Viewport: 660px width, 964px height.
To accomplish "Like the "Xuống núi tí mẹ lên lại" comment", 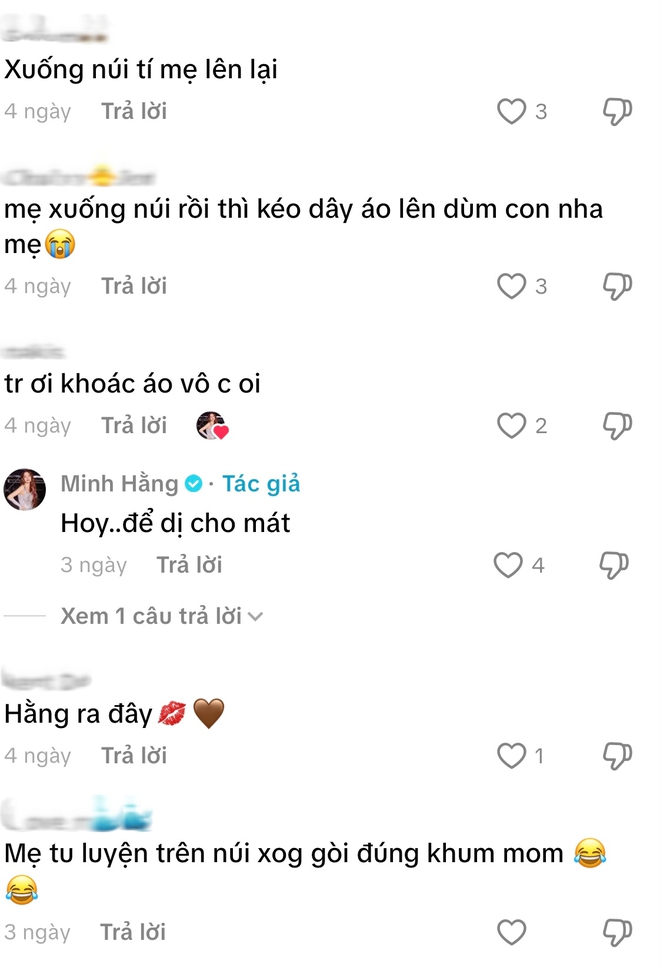I will click(x=511, y=111).
